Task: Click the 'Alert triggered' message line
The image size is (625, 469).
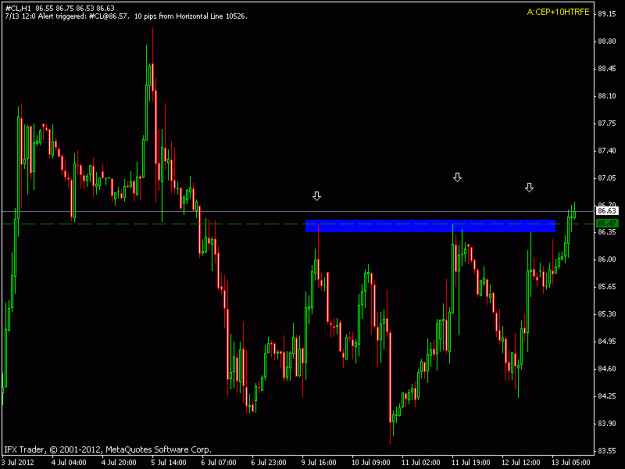Action: point(126,16)
